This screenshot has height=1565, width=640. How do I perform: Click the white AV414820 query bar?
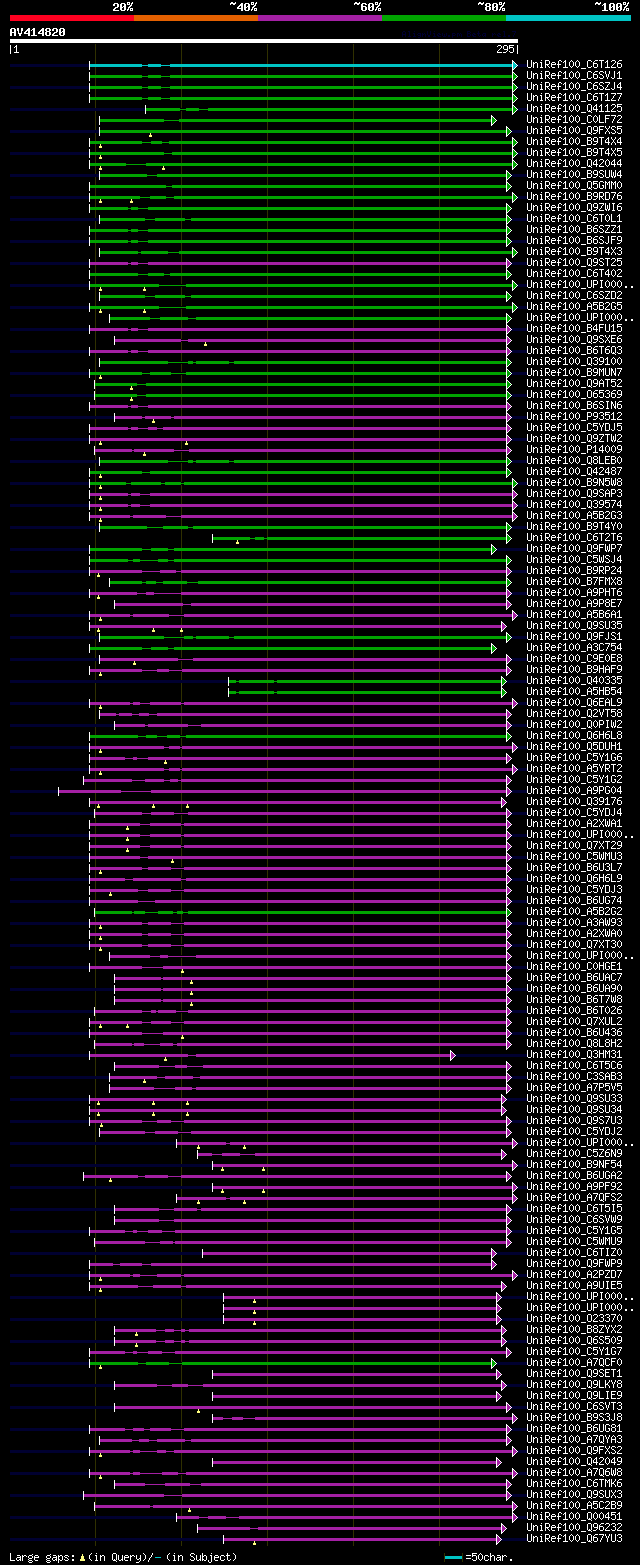[x=264, y=41]
